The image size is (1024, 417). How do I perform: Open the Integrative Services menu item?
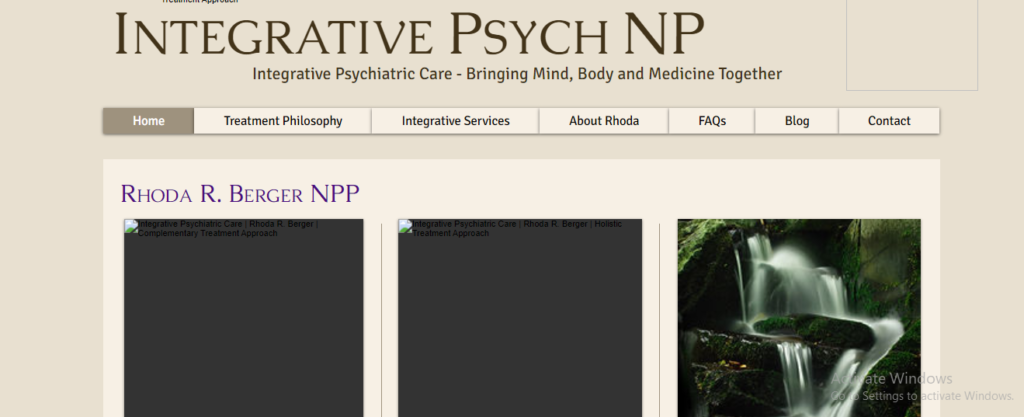click(x=455, y=121)
